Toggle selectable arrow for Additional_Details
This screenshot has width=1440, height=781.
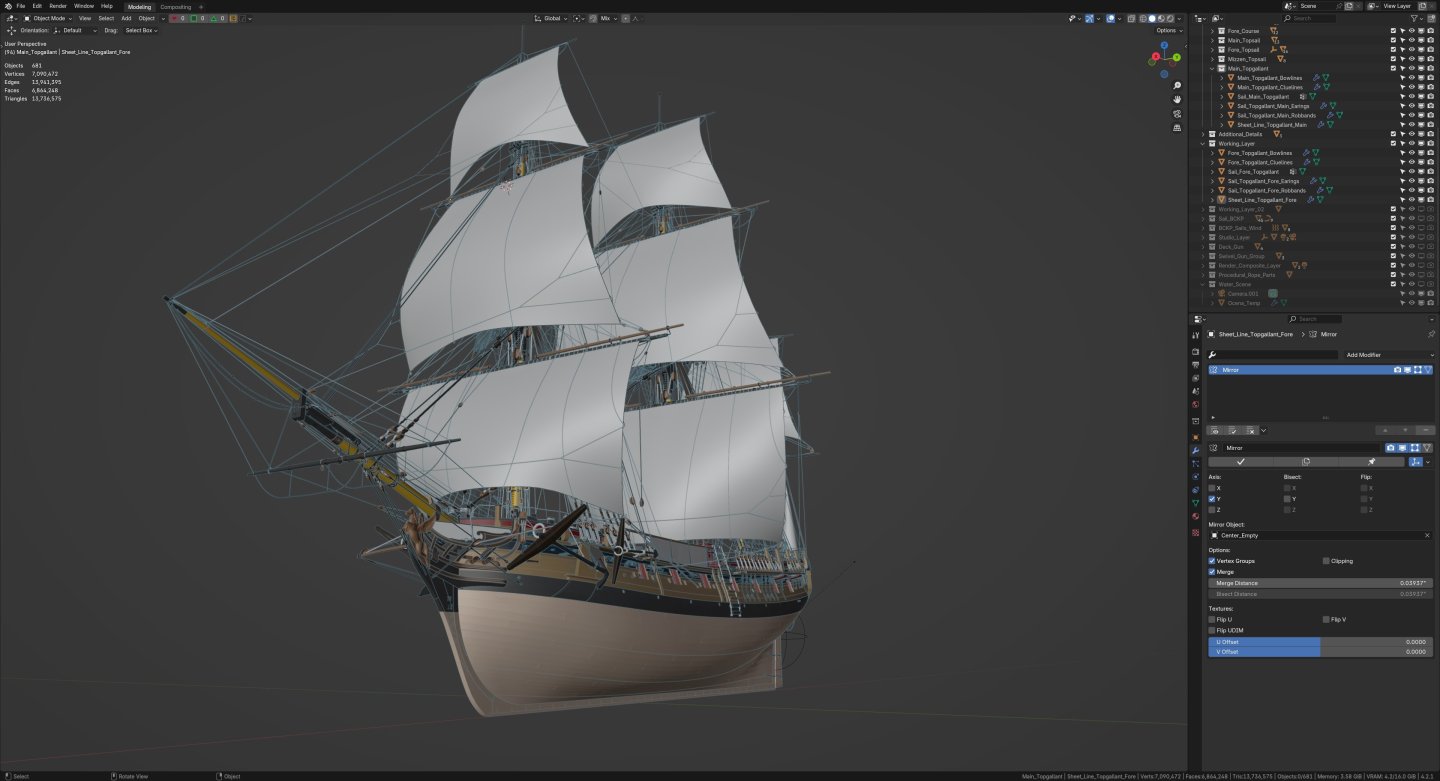click(x=1402, y=134)
